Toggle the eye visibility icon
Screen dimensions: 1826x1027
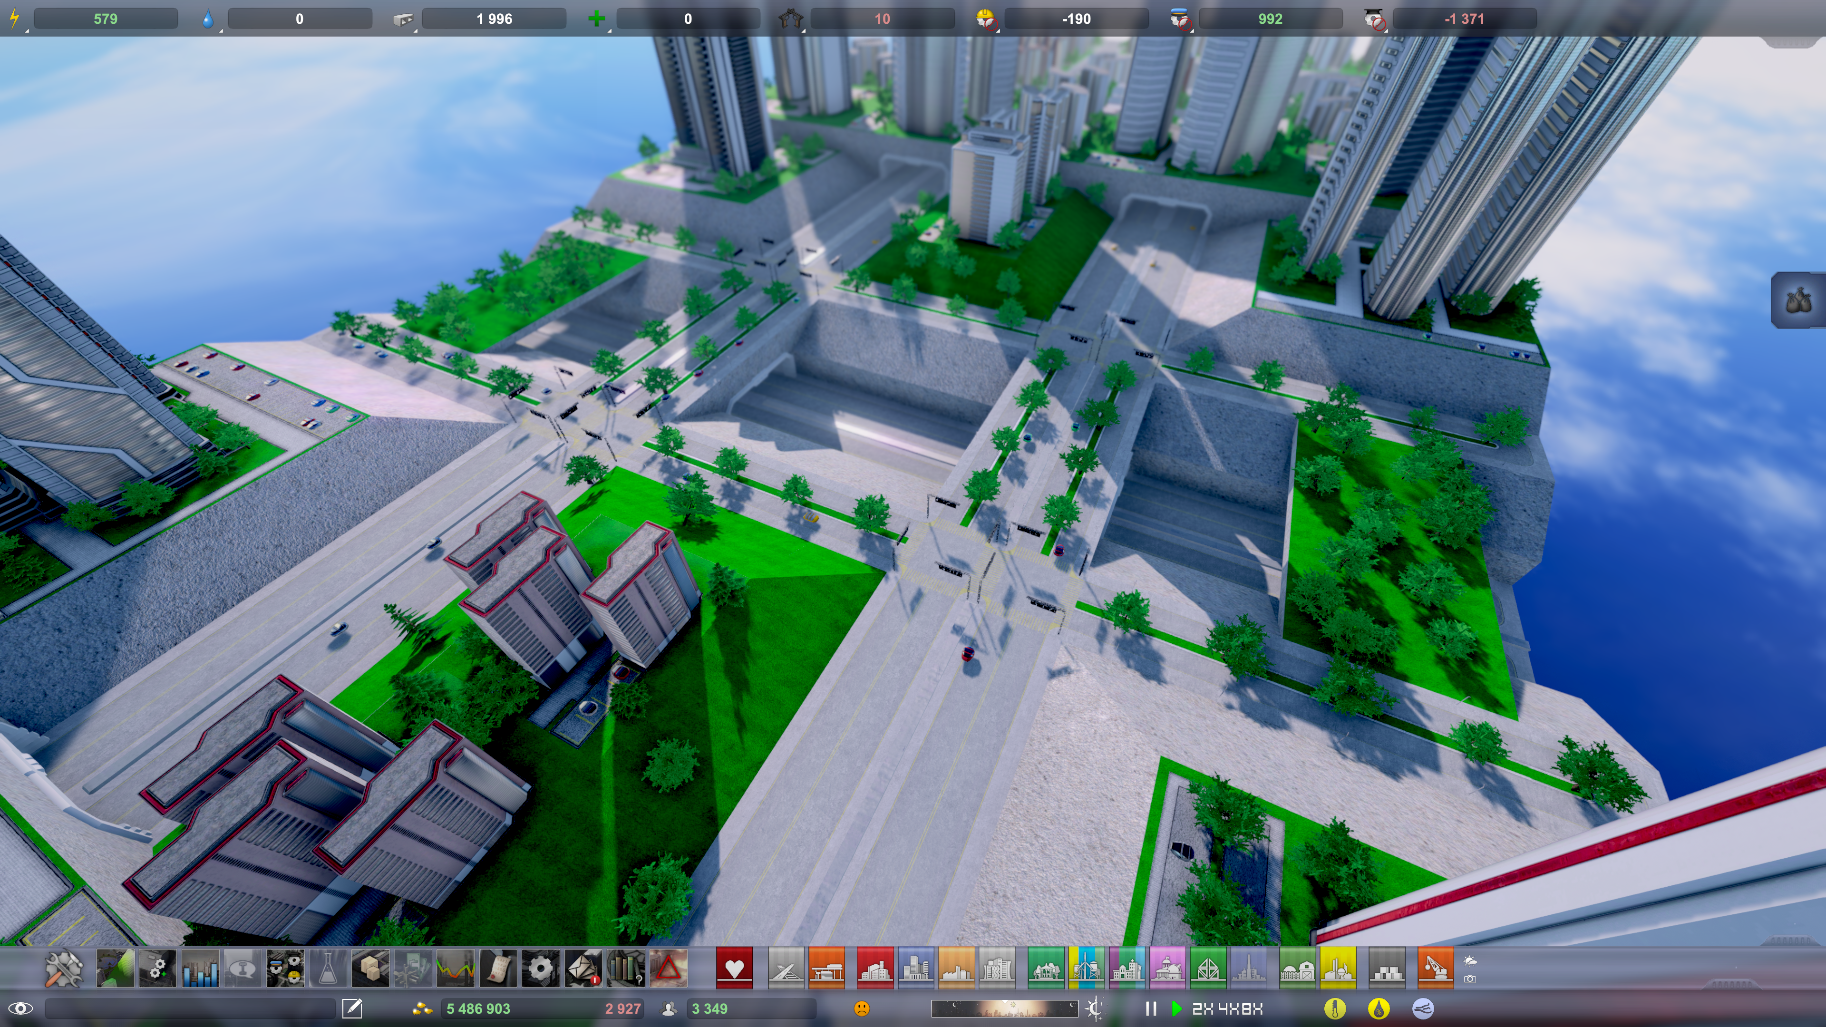(20, 1008)
